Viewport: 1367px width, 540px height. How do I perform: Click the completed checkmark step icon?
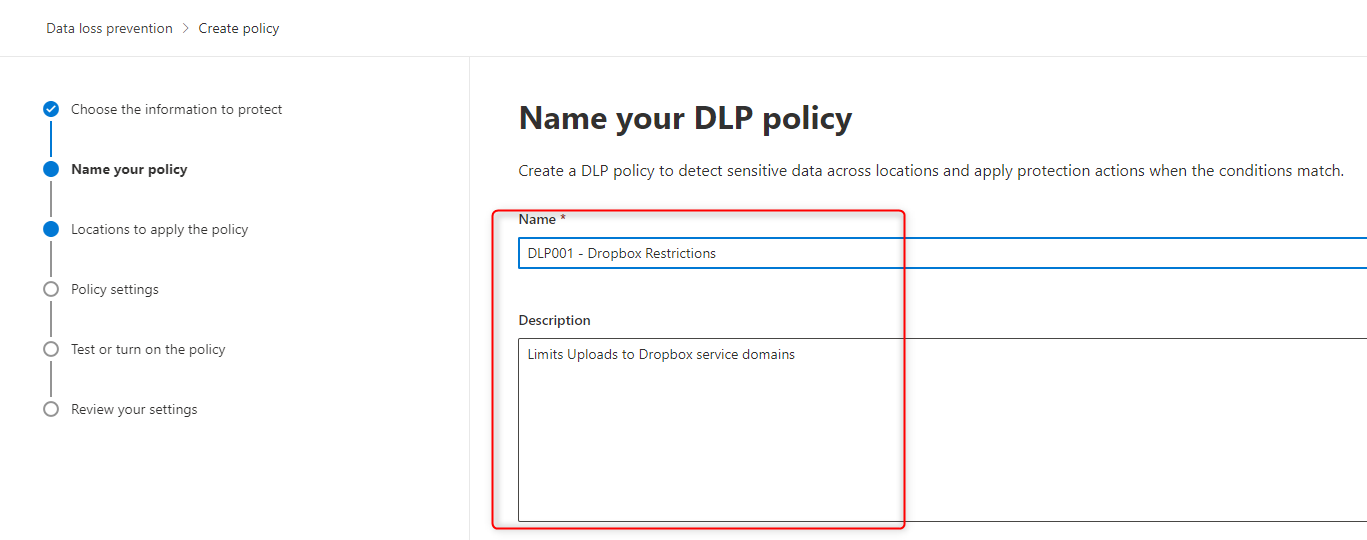click(x=51, y=109)
